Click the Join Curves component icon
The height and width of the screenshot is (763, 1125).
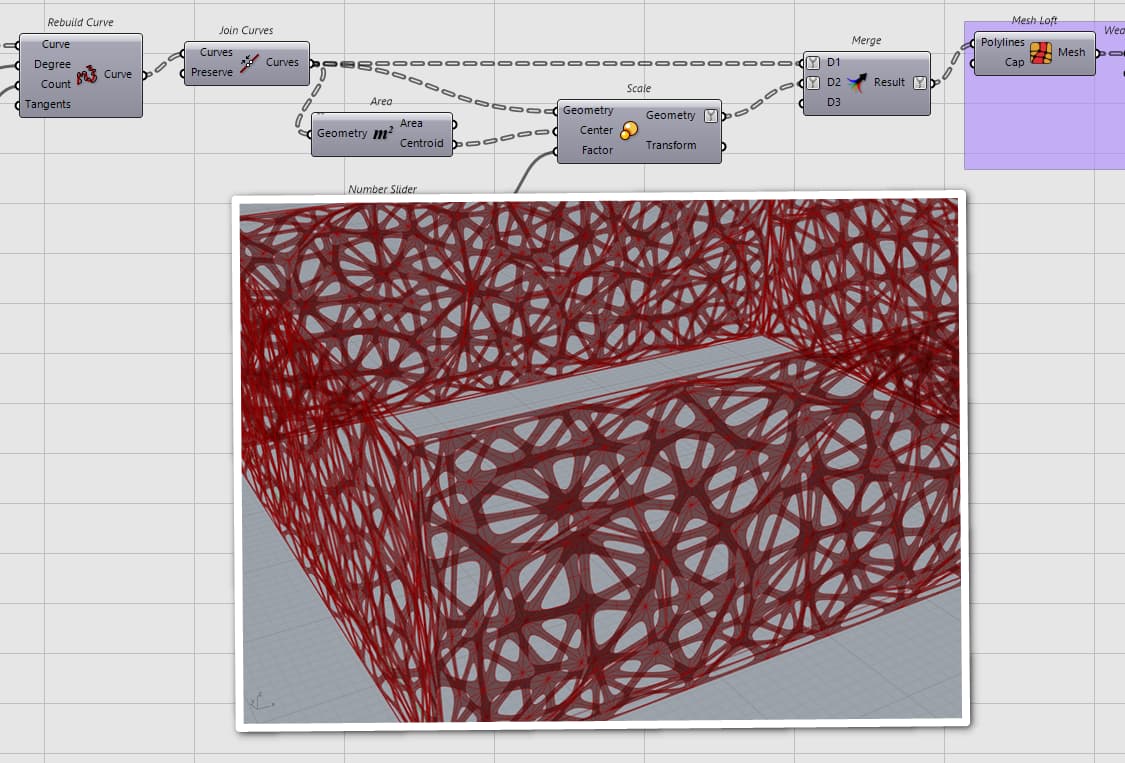pos(248,62)
